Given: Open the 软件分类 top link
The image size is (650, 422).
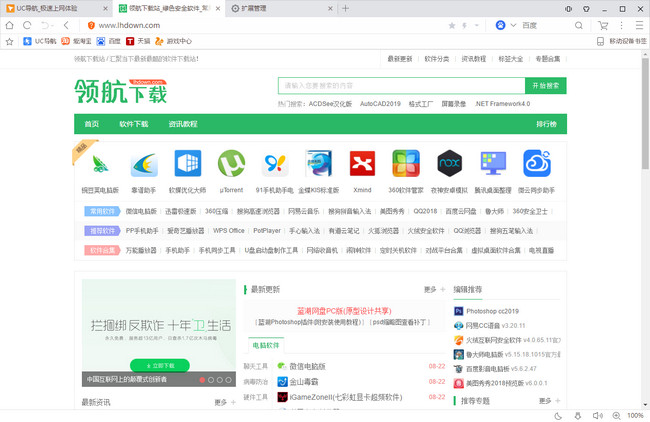Looking at the screenshot, I should (x=437, y=59).
